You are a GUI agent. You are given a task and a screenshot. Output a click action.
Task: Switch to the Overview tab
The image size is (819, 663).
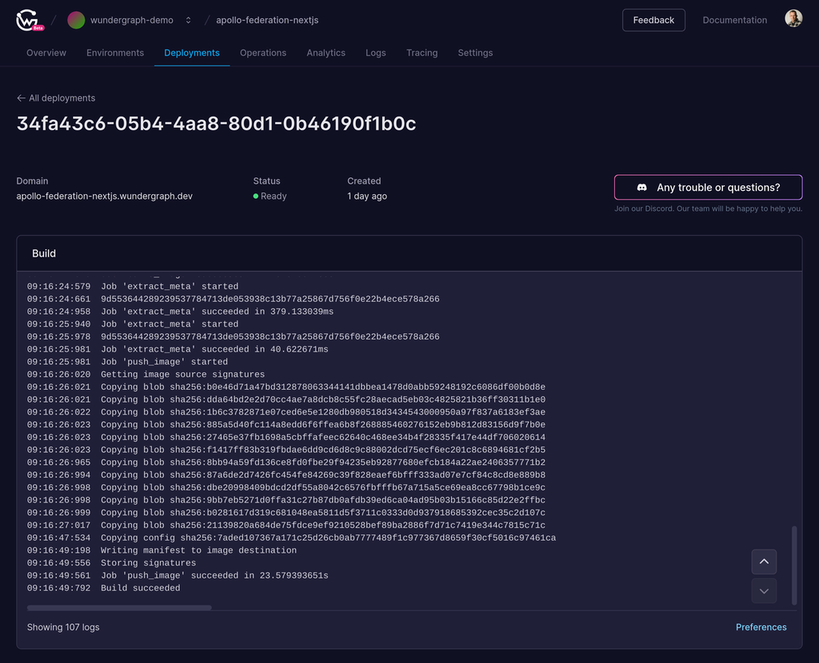tap(46, 53)
